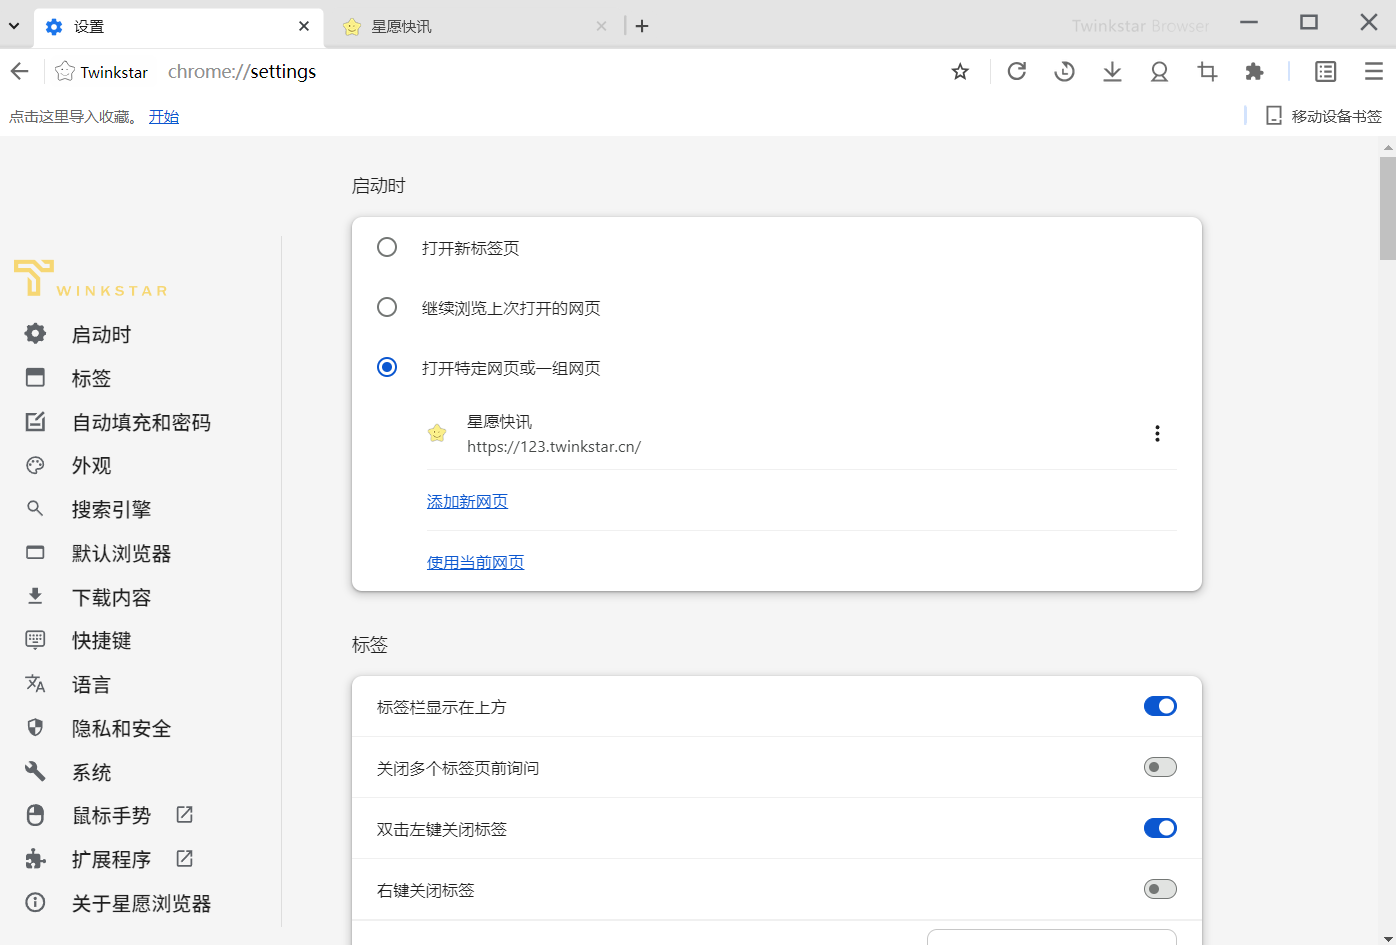Select the 打开新标签页 startup option

[387, 247]
